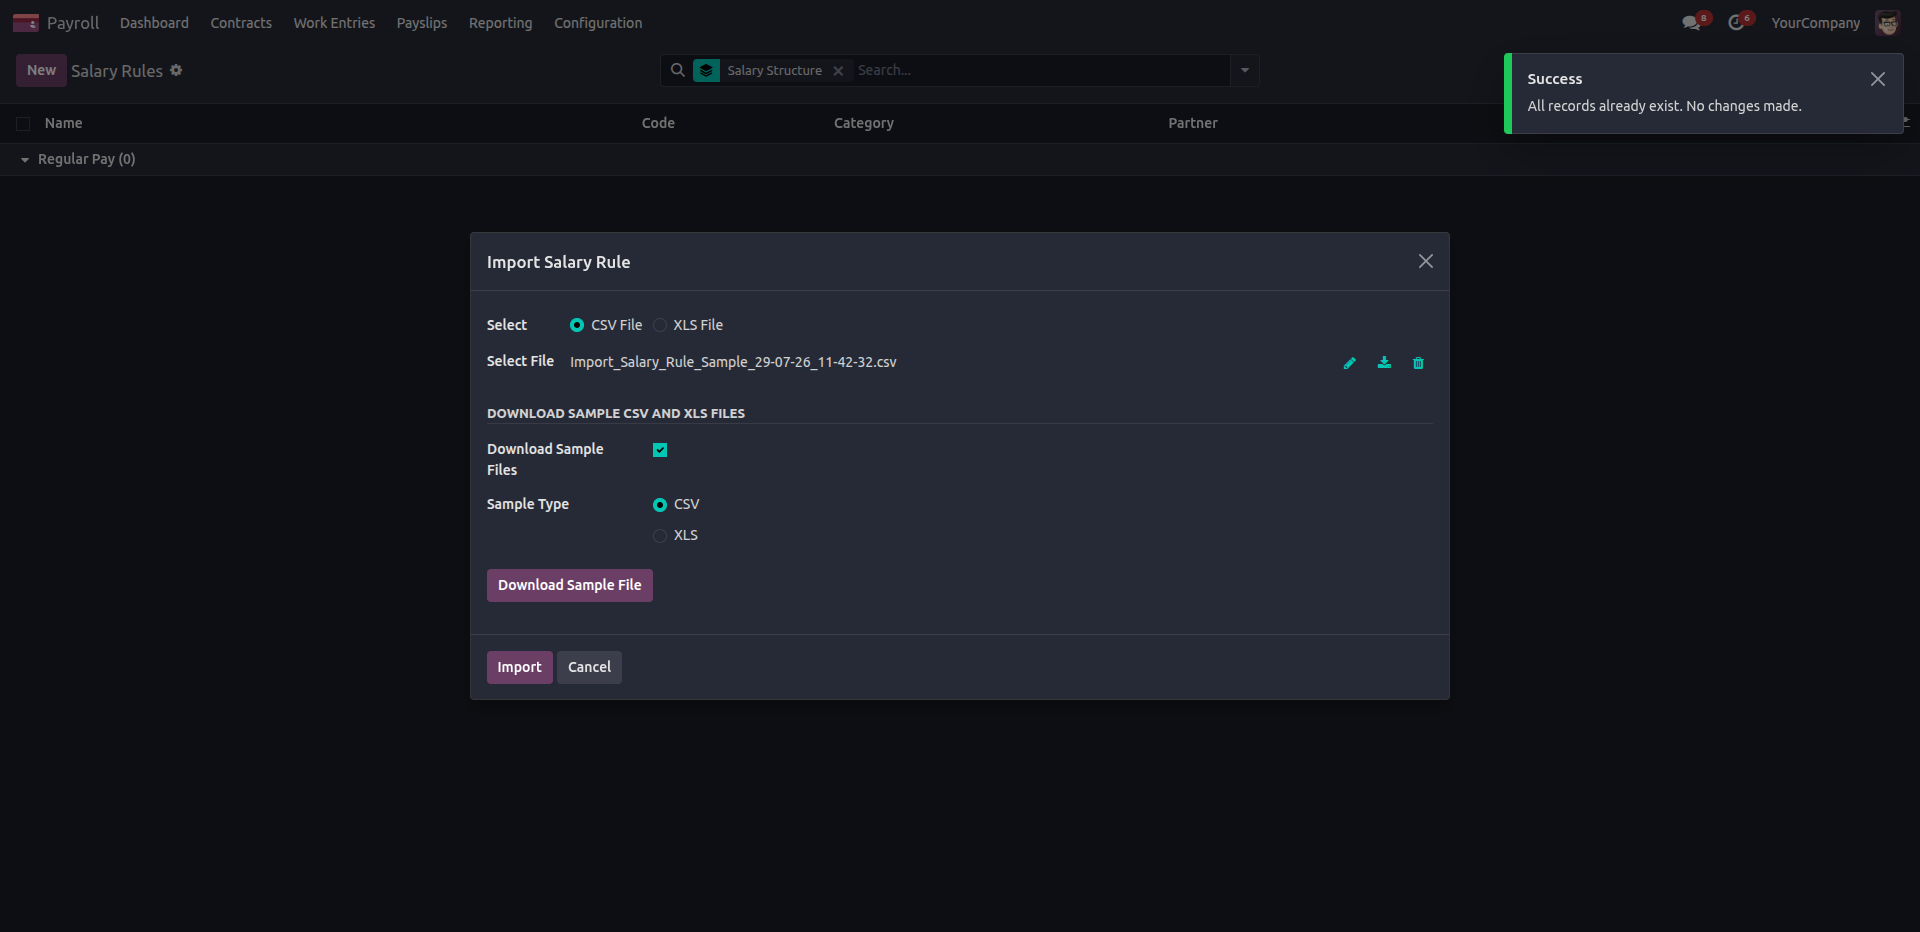
Task: Click the Salary Rules gear icon
Action: pyautogui.click(x=176, y=70)
